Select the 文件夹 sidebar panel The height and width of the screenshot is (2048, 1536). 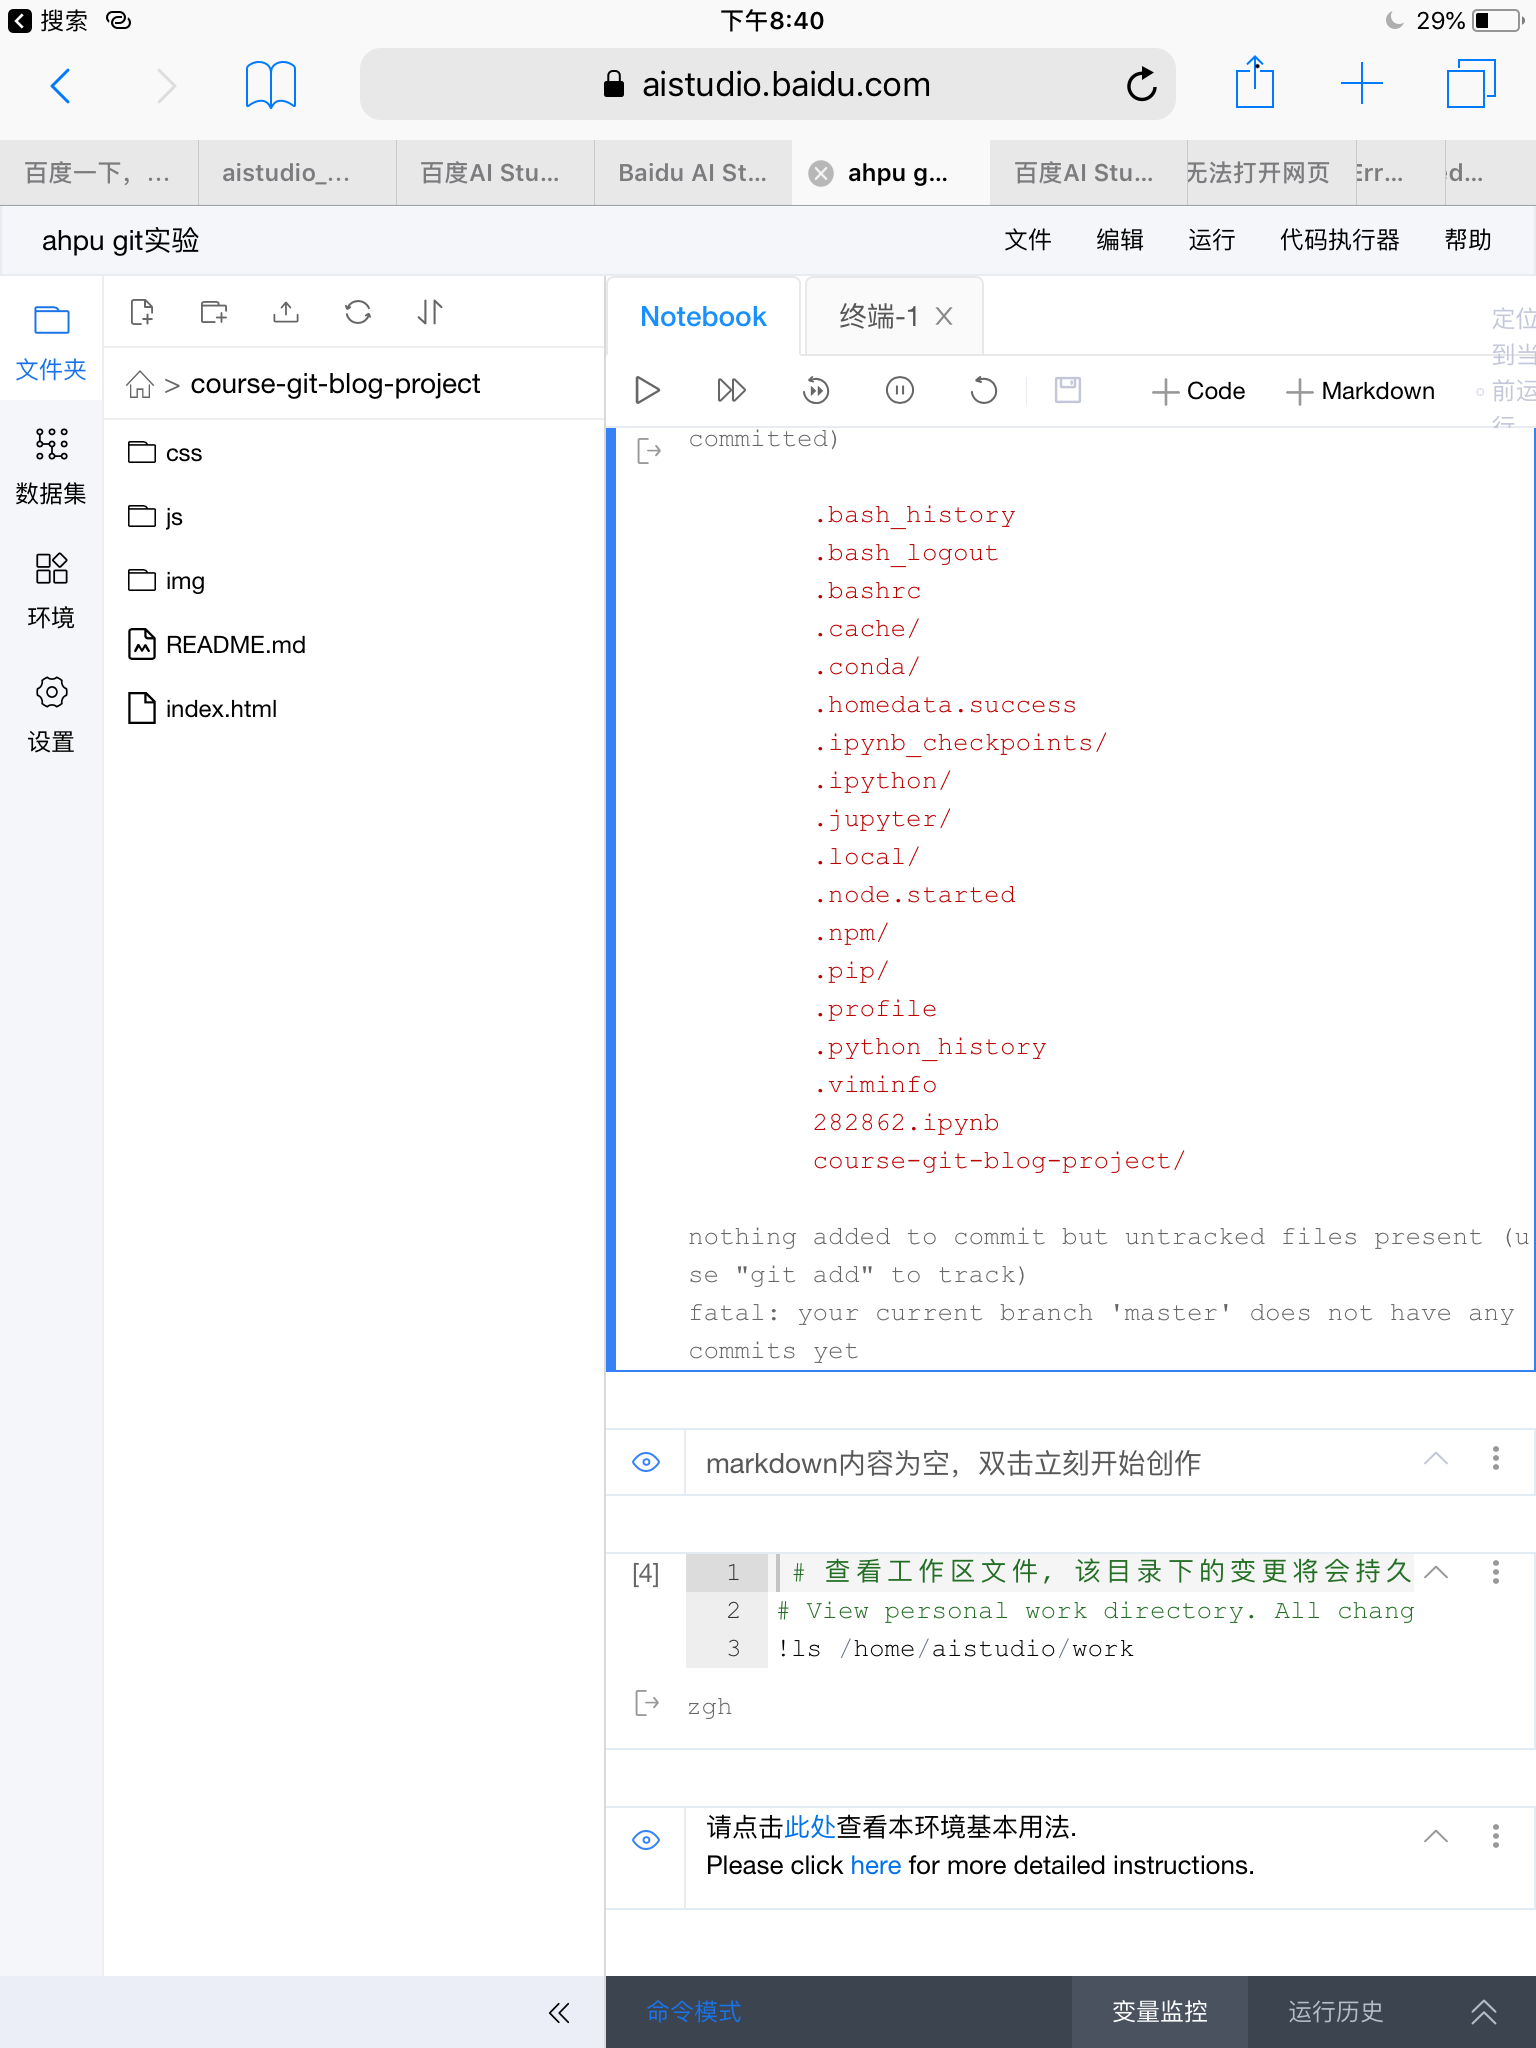[51, 343]
